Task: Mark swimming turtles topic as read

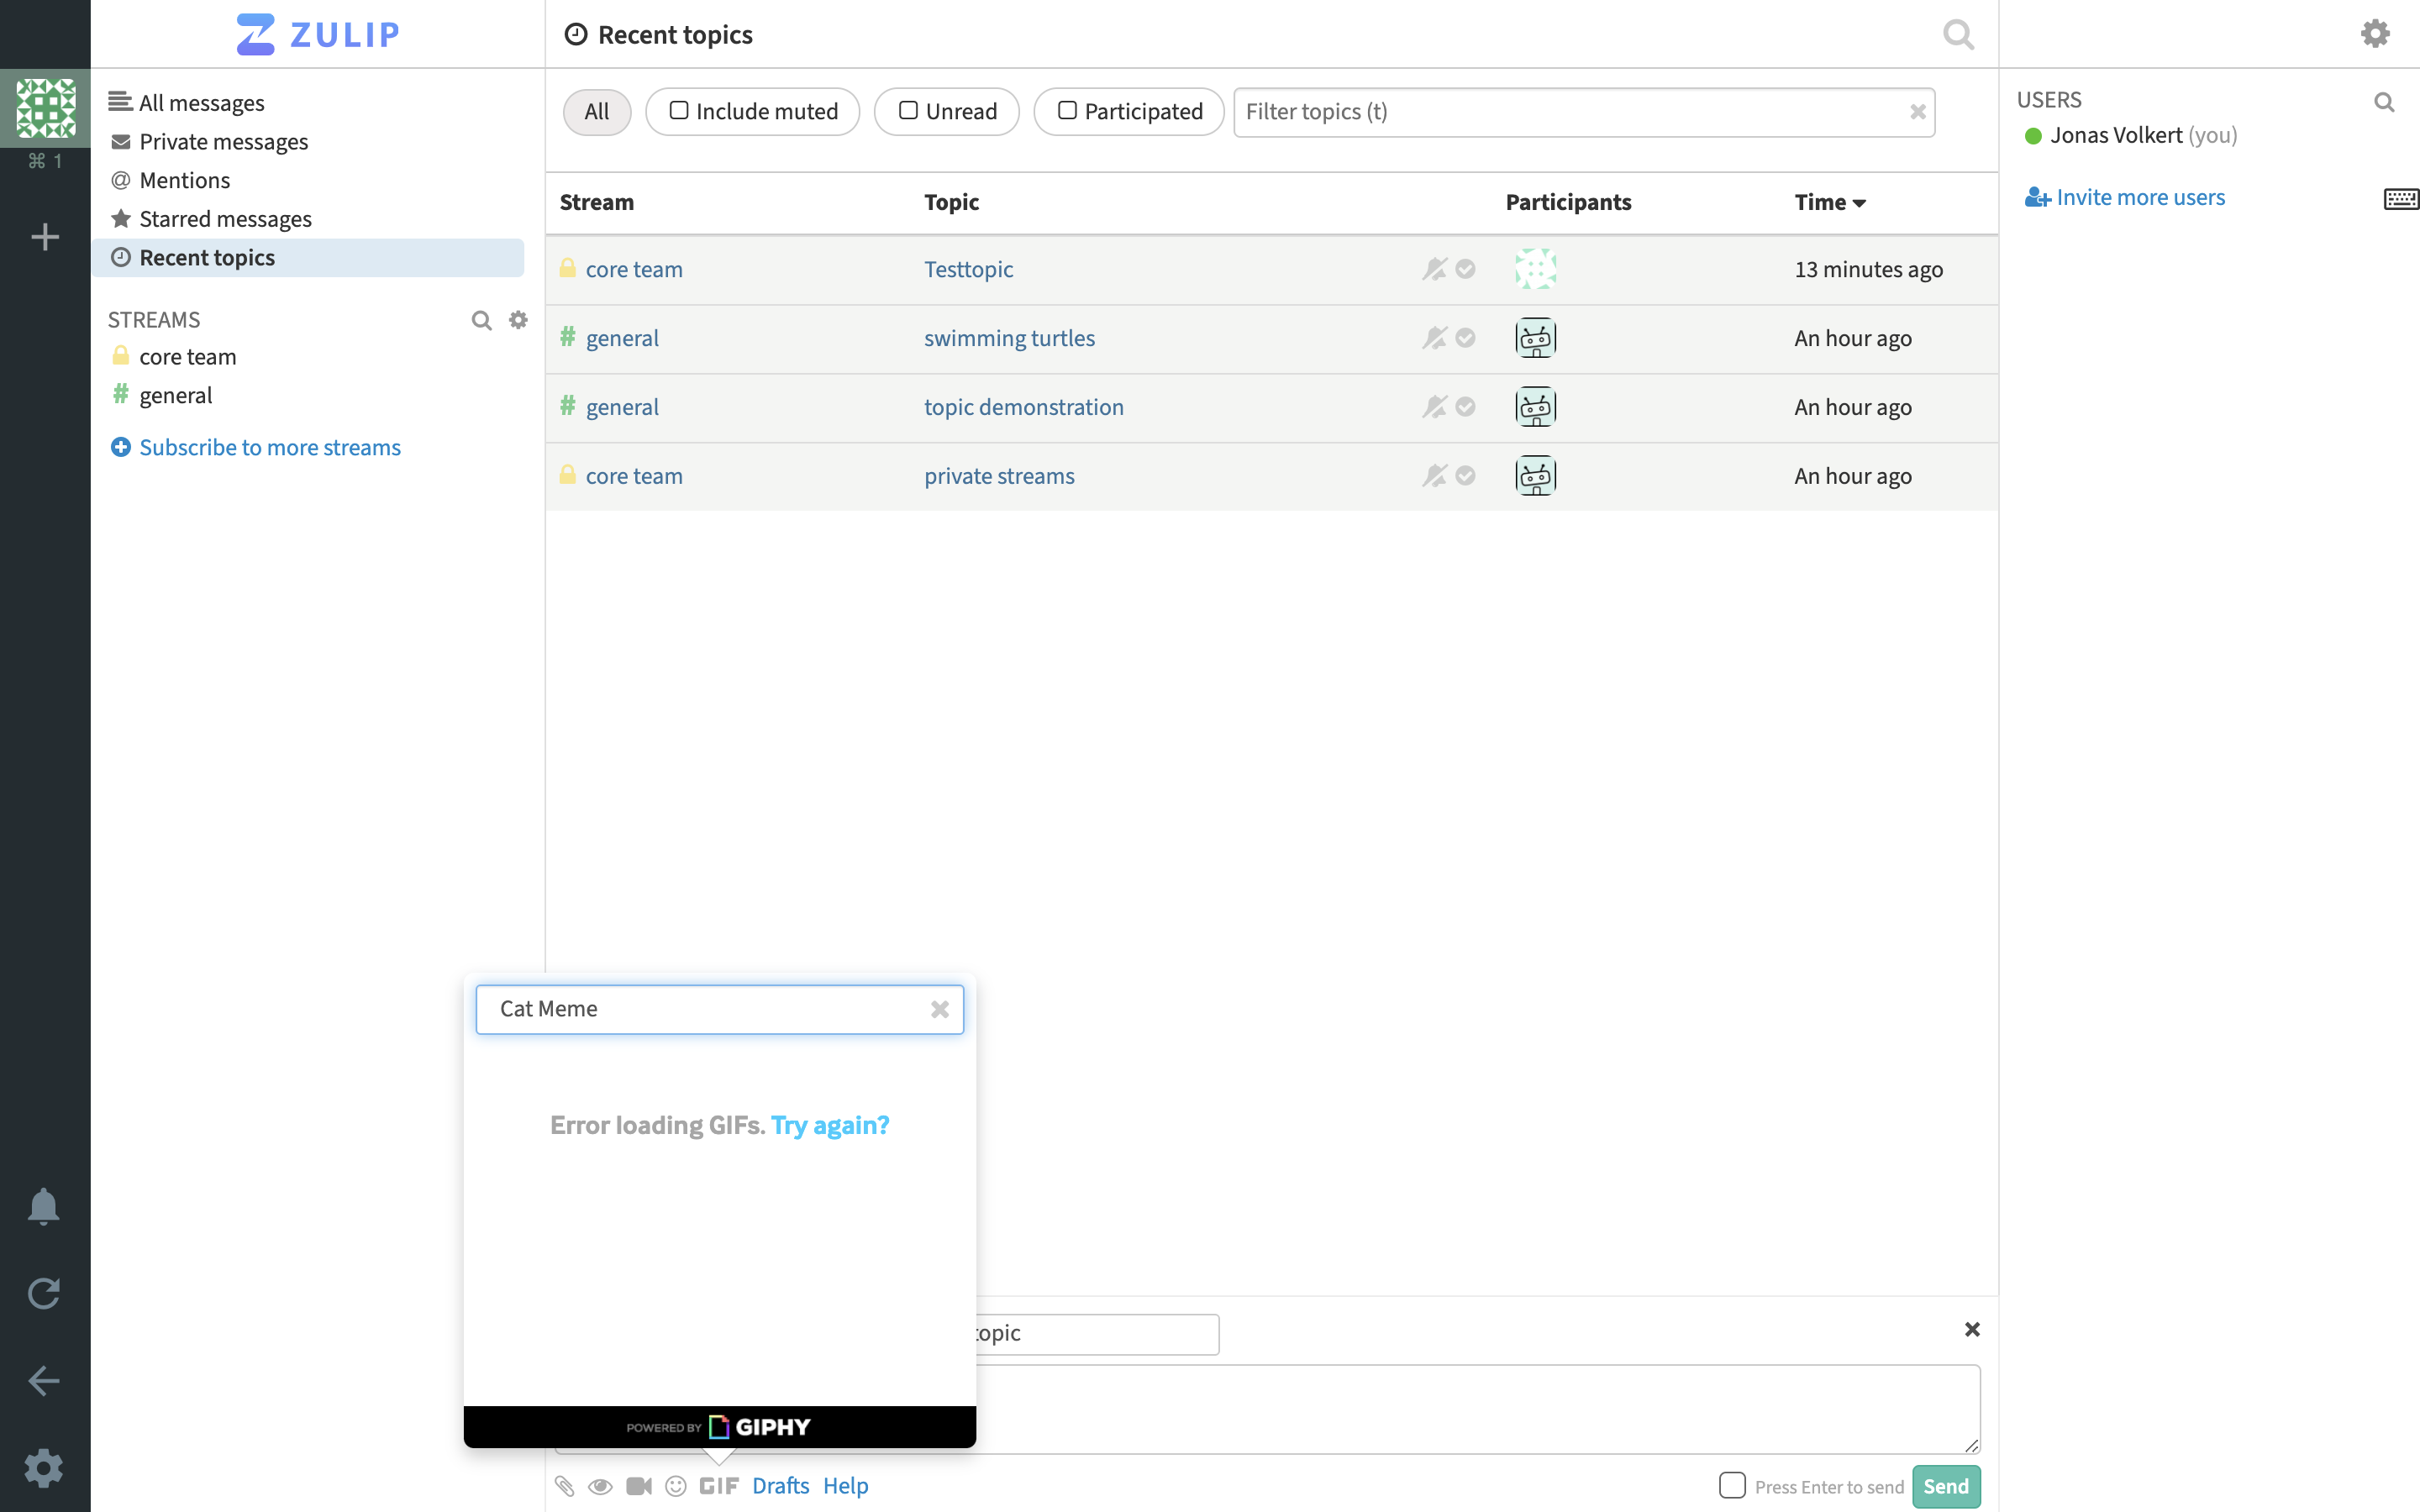Action: [1465, 338]
